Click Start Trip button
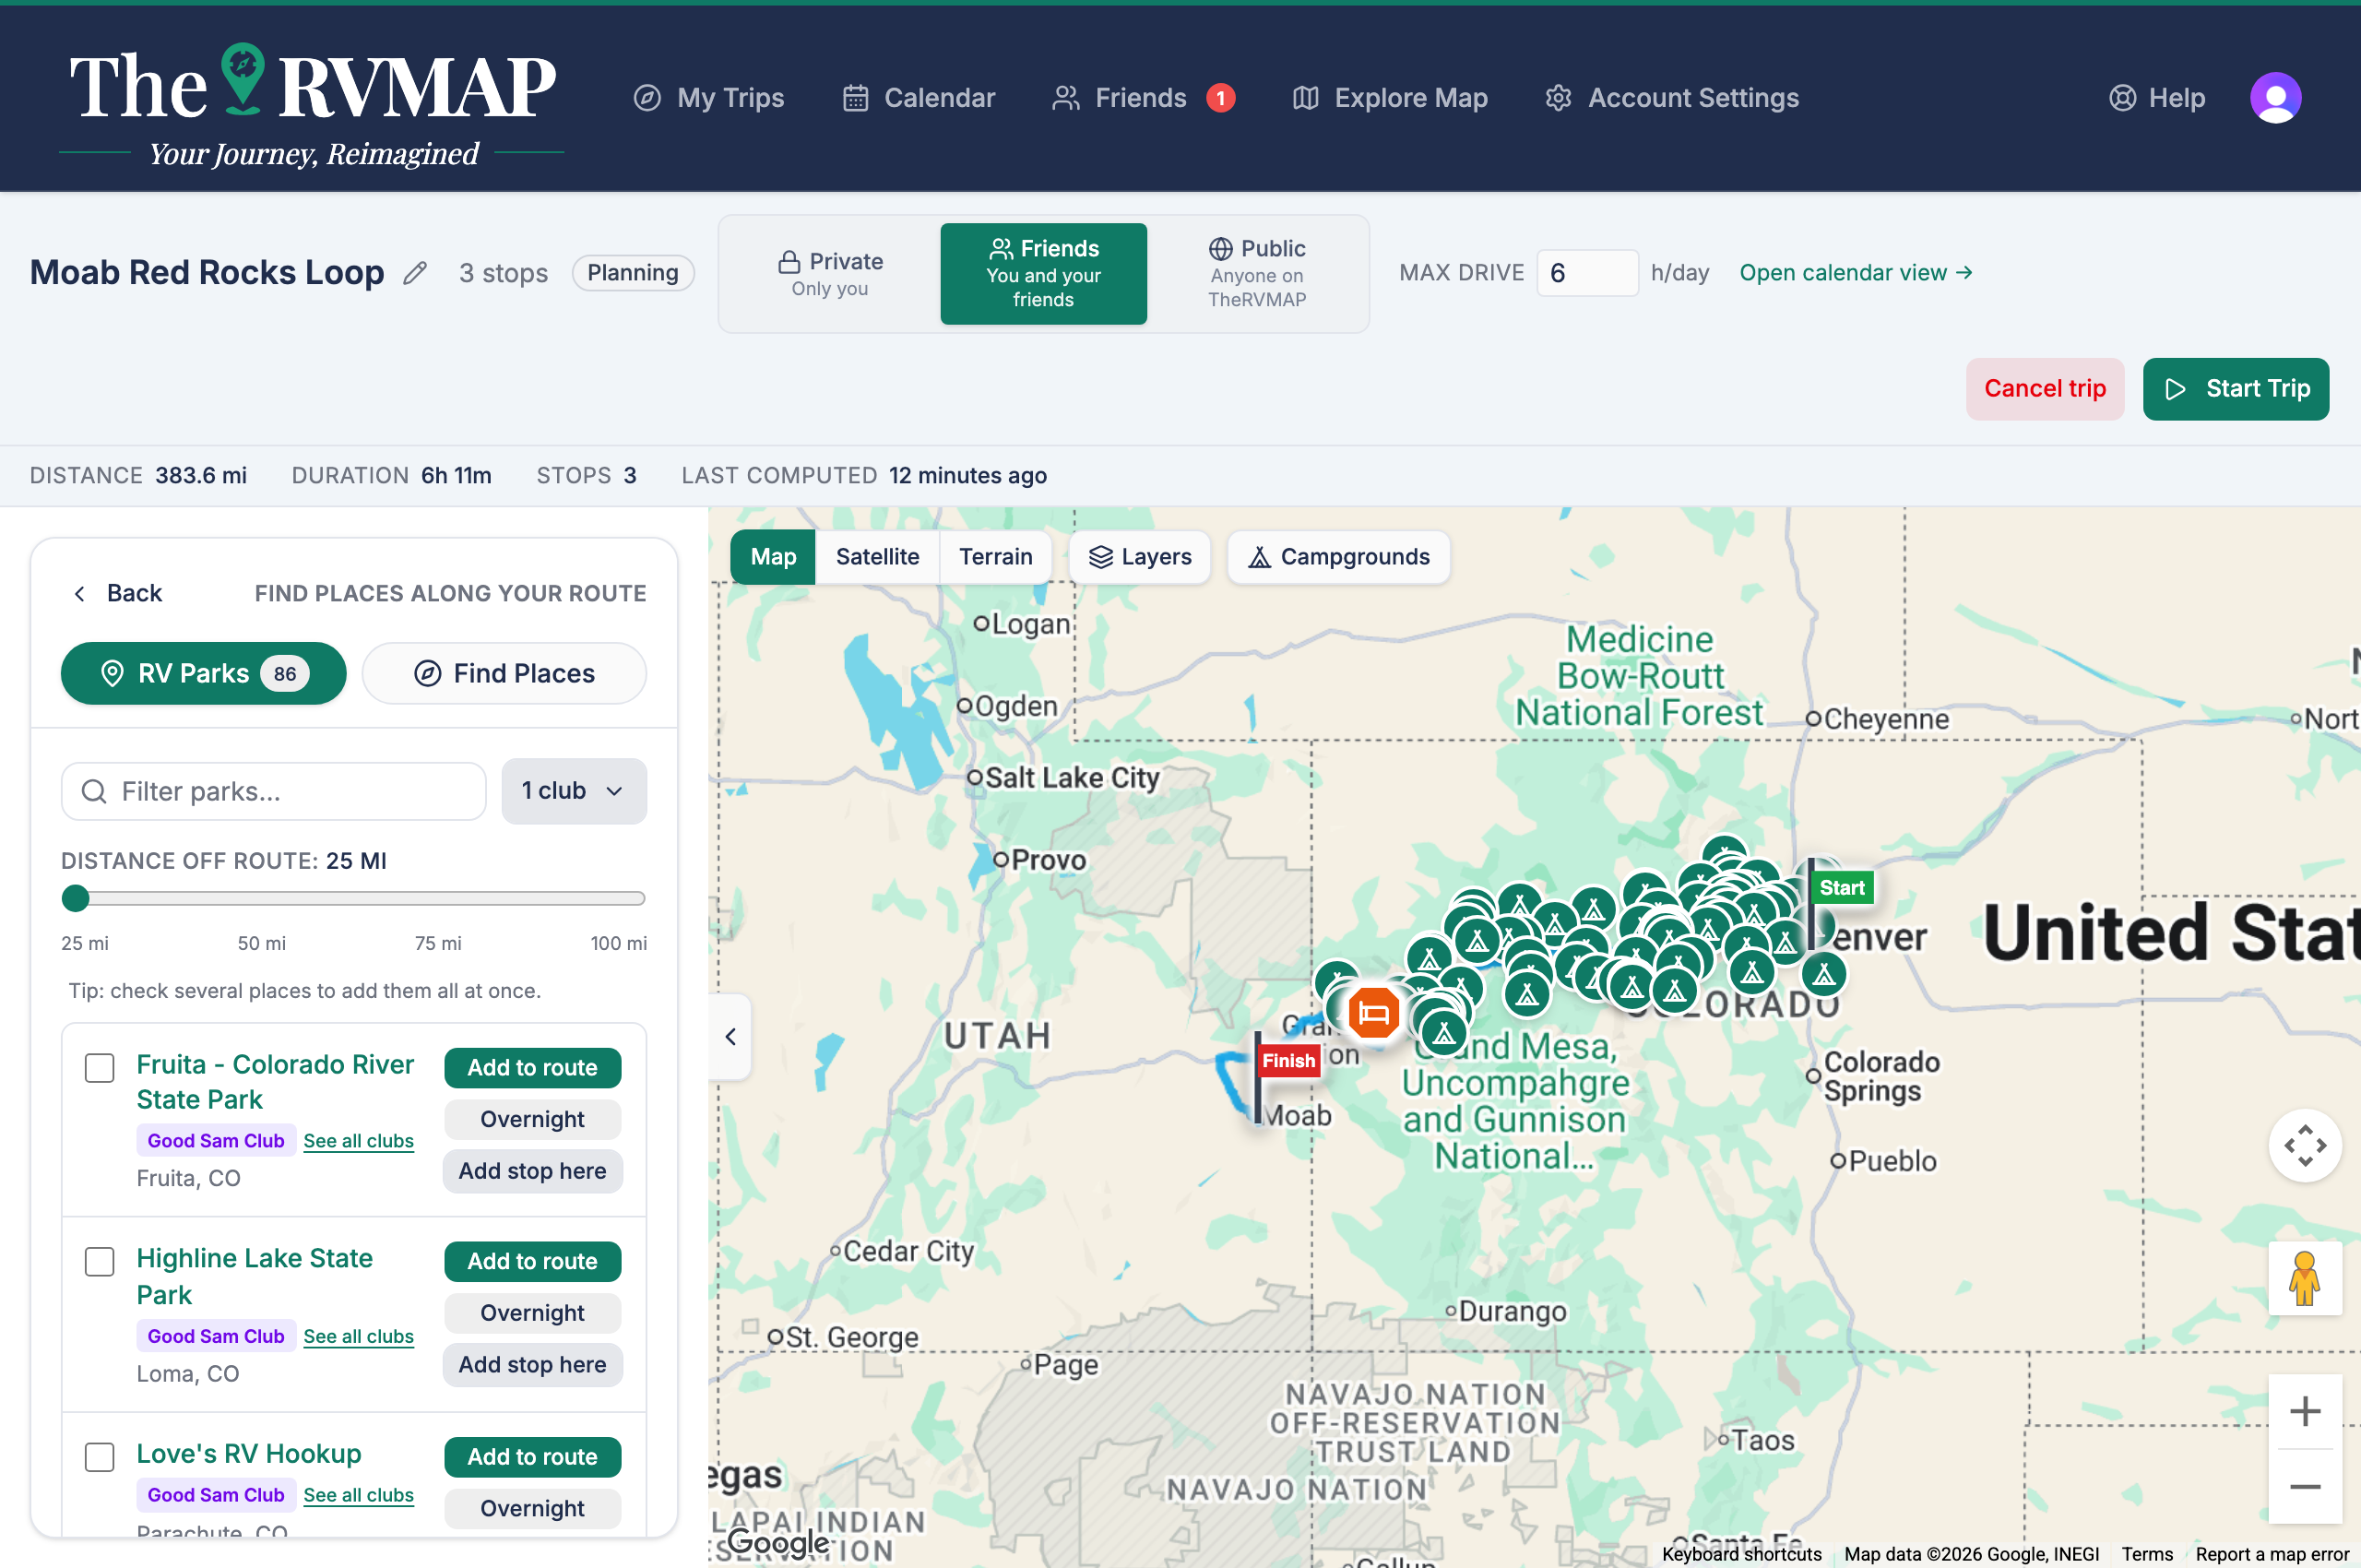The height and width of the screenshot is (1568, 2361). (2236, 389)
